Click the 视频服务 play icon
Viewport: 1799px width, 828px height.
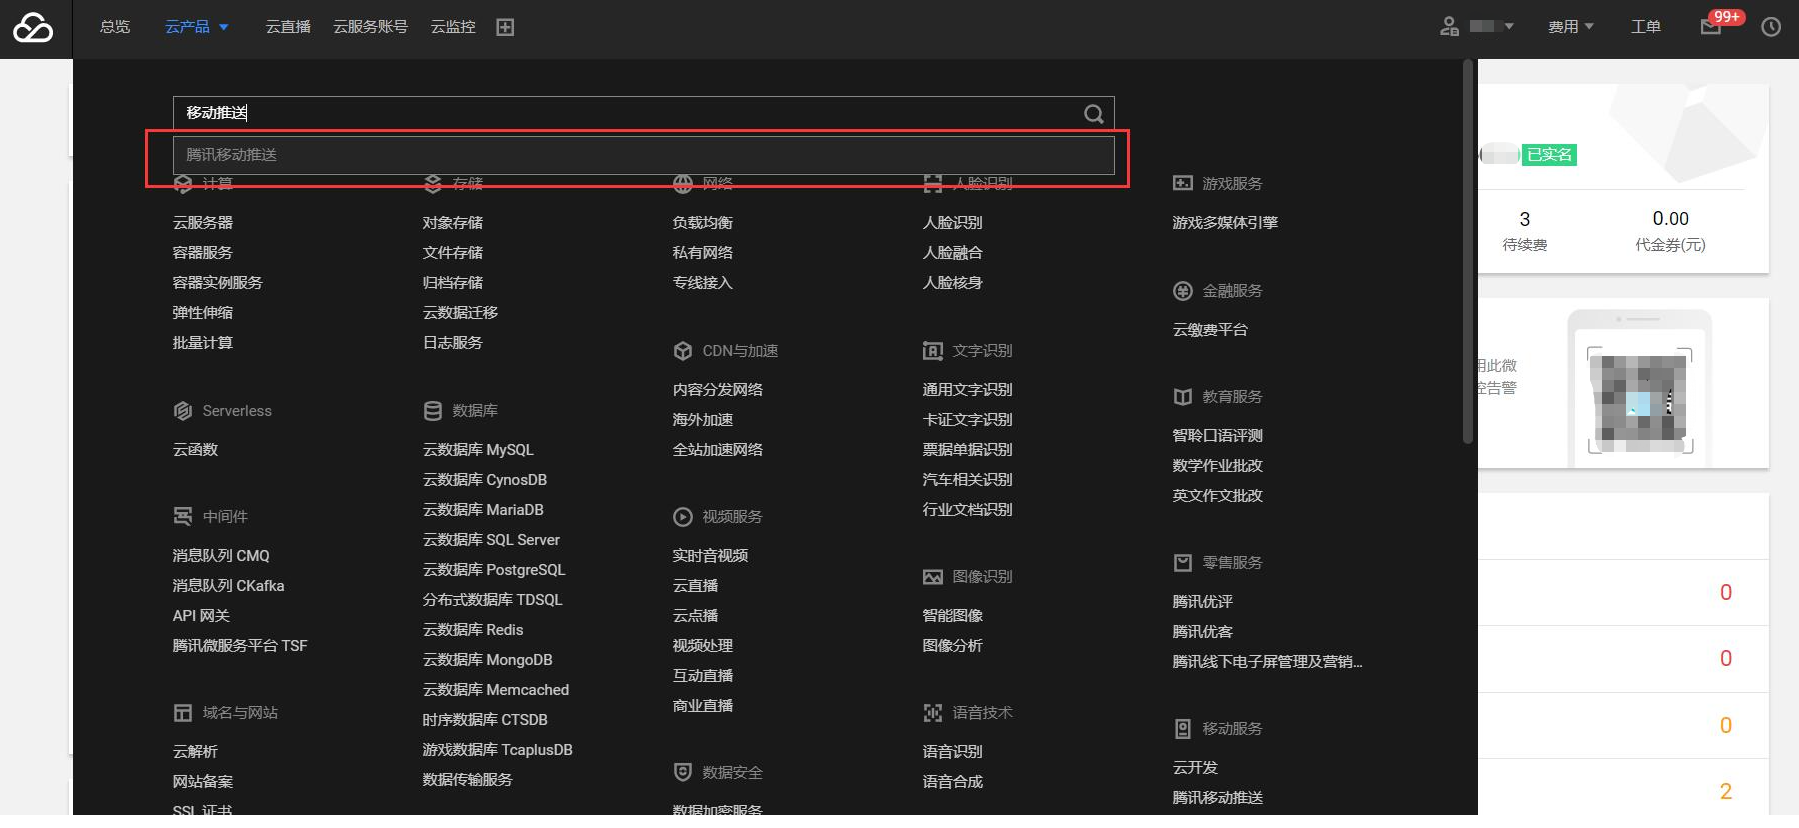tap(683, 517)
